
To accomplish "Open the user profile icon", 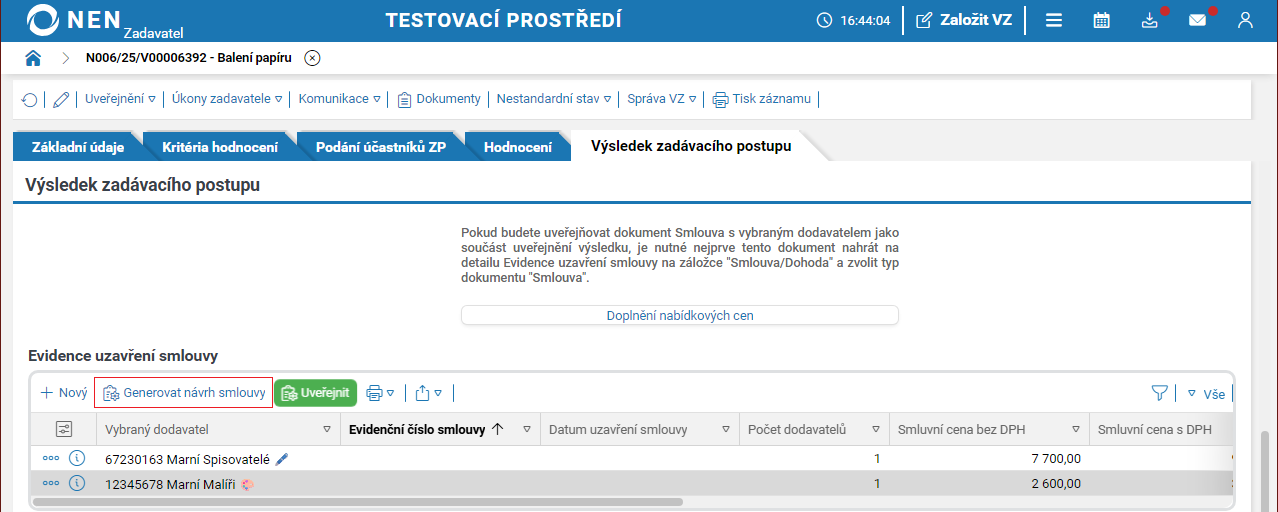I will [x=1245, y=20].
